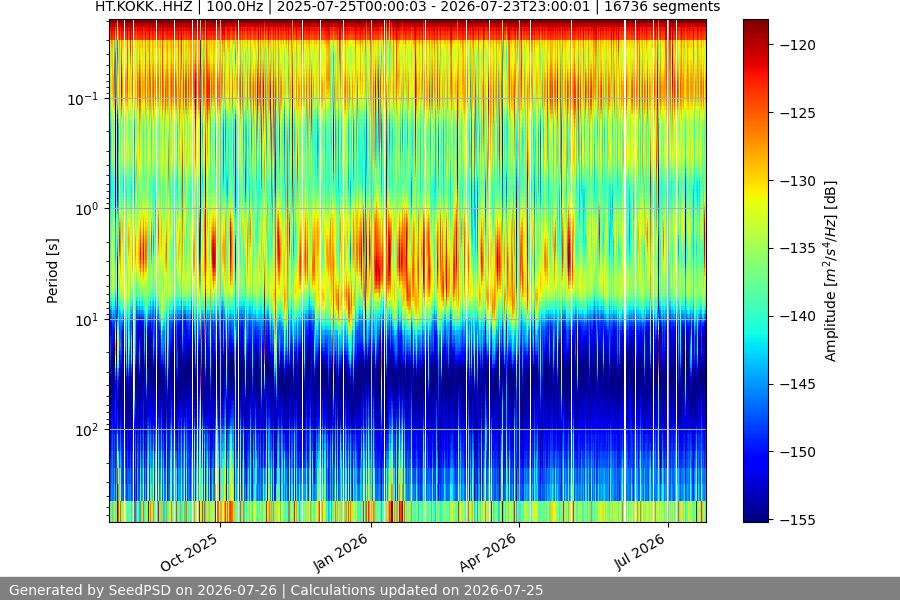
Task: Click the −145 colorbar tick label
Action: click(x=798, y=384)
